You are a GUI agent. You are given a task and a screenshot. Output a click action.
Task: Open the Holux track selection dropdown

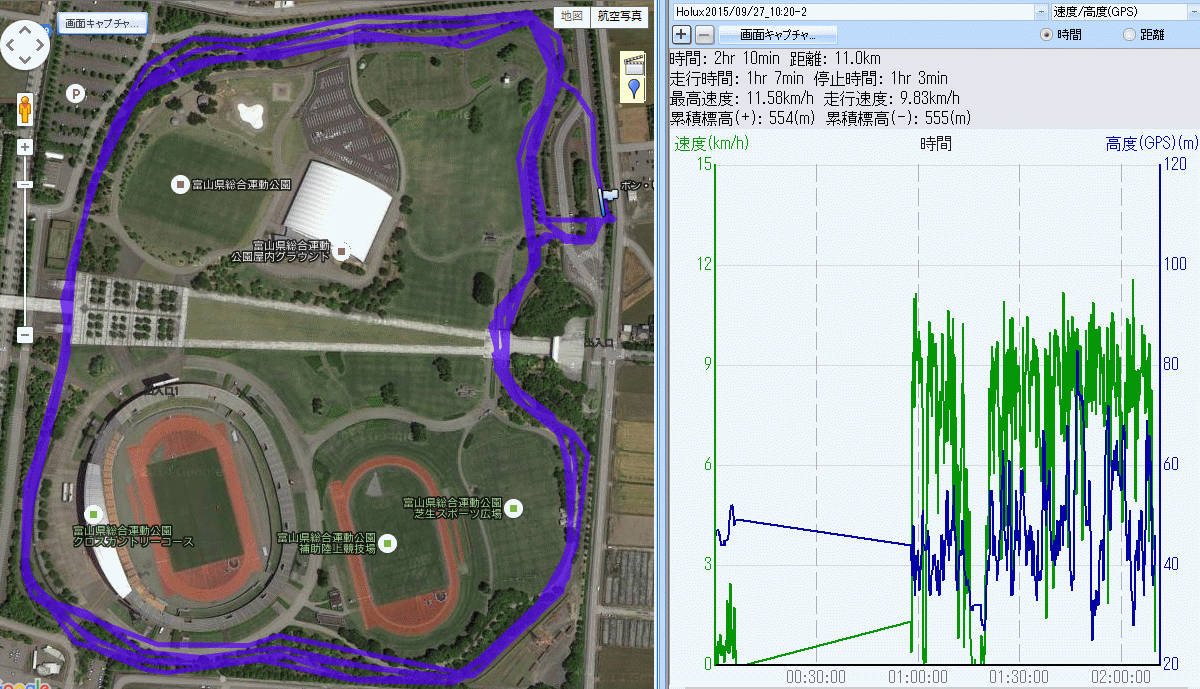pos(1042,11)
